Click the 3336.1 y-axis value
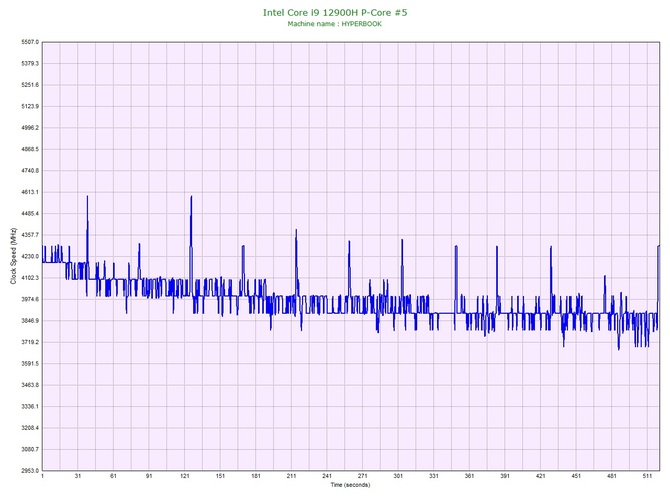 point(30,407)
